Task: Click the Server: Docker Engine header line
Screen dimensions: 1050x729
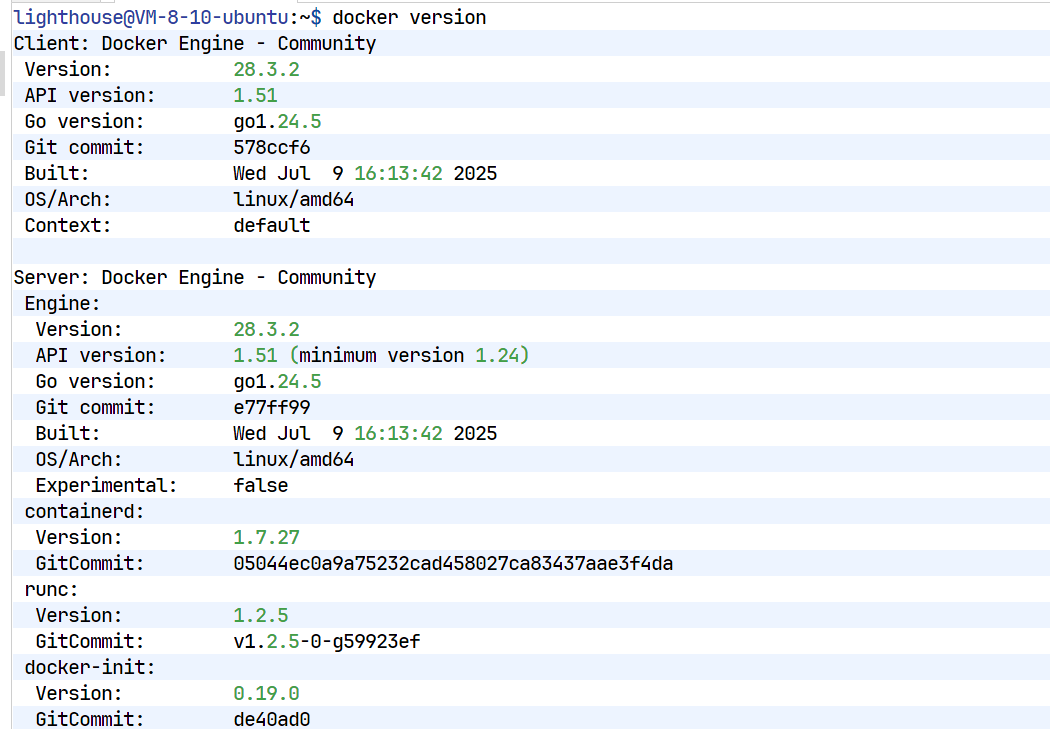Action: [x=193, y=277]
